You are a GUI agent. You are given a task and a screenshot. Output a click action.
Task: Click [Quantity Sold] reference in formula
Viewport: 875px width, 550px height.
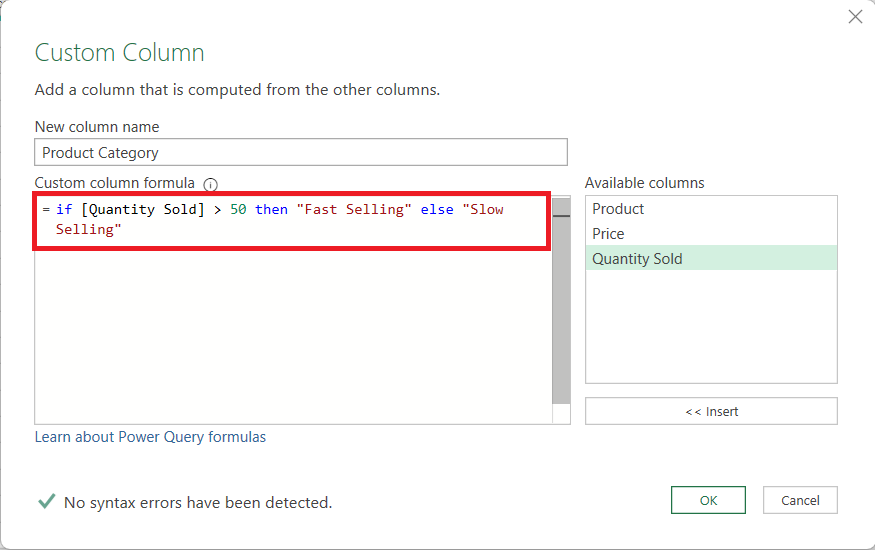[143, 209]
